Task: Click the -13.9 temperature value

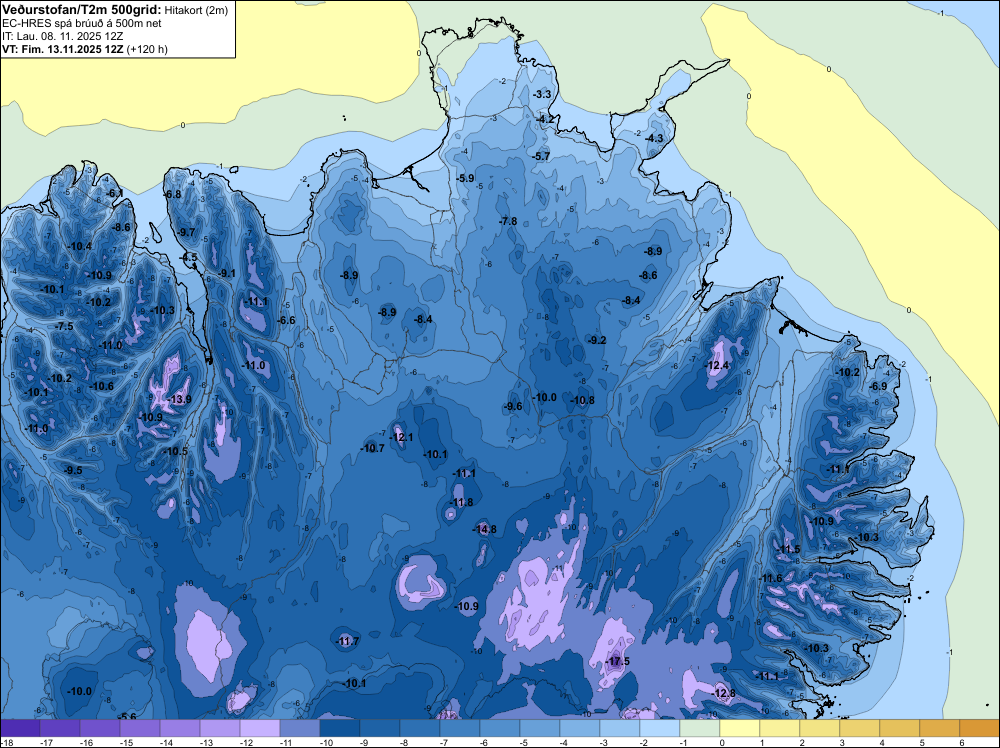Action: click(179, 399)
